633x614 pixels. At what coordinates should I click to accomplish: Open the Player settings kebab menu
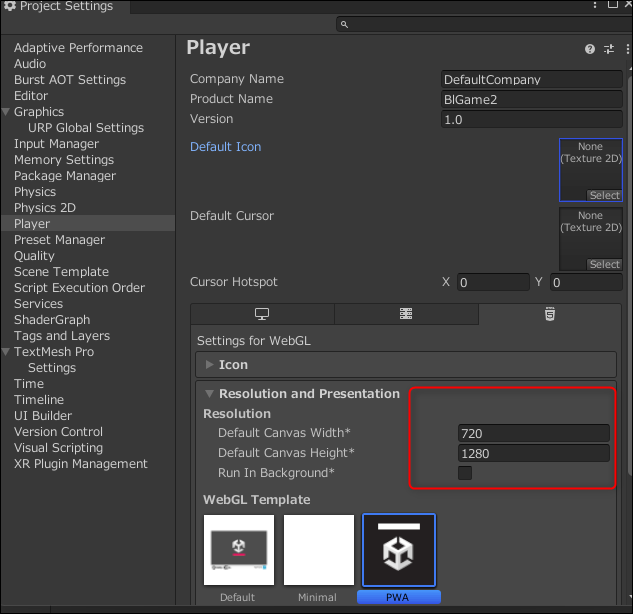(x=627, y=49)
